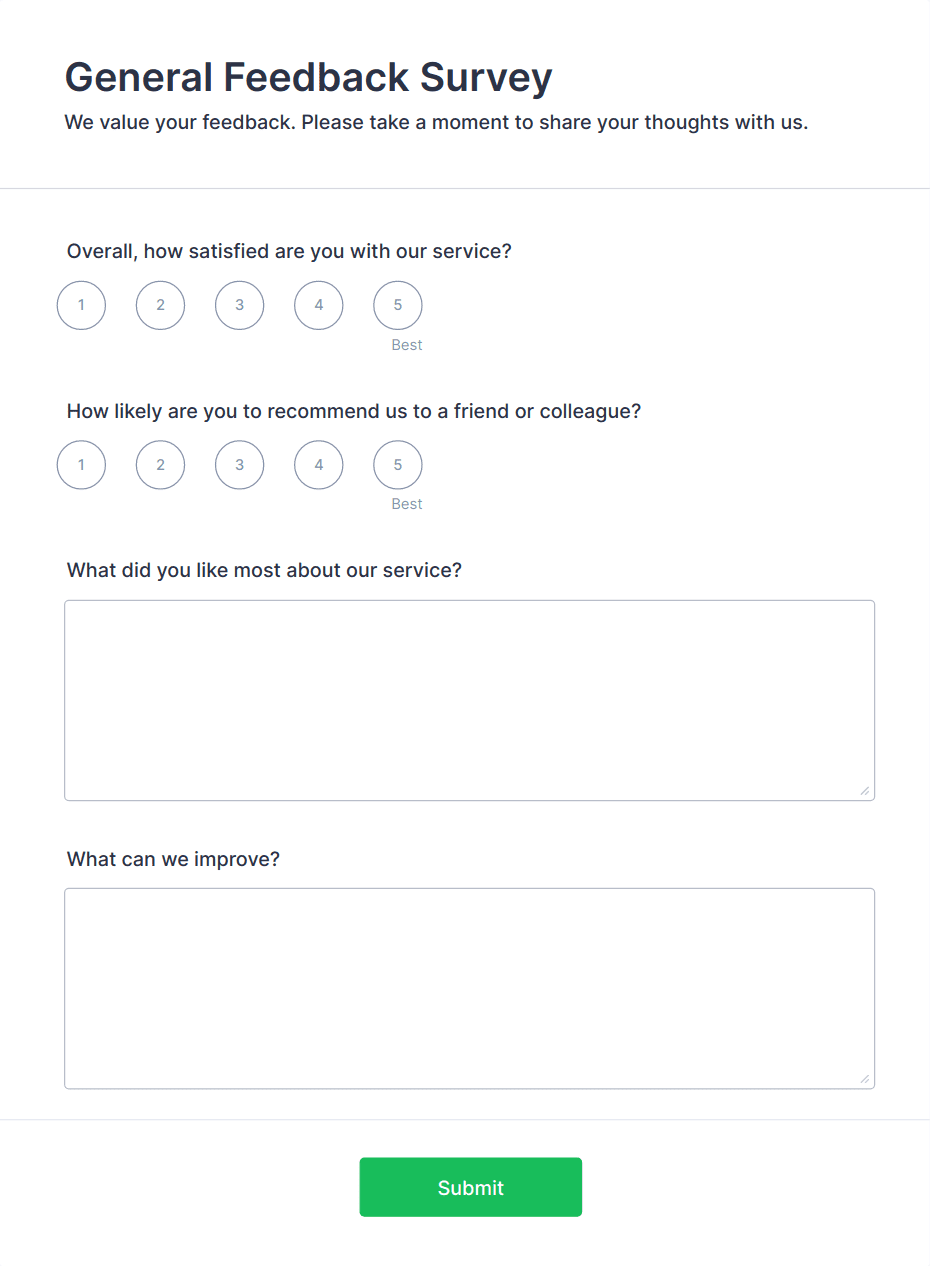This screenshot has width=930, height=1266.
Task: Select rating 2 for overall satisfaction
Action: (160, 305)
